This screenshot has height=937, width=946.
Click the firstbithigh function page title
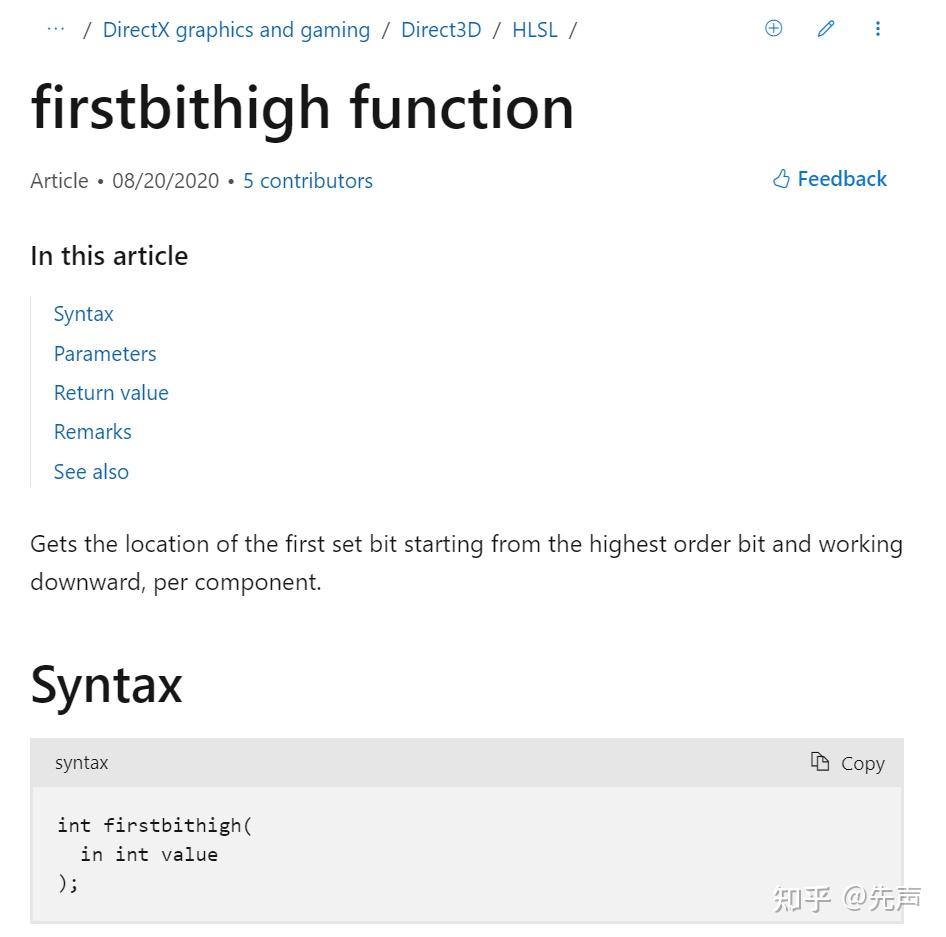[x=302, y=108]
